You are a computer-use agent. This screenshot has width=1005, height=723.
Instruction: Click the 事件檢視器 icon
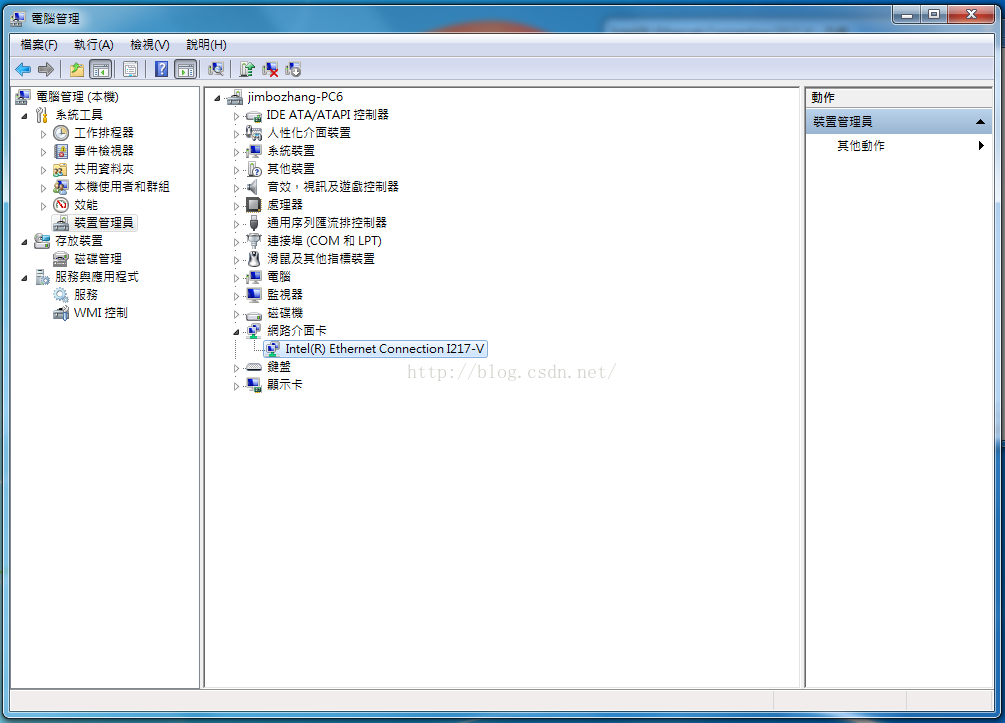click(61, 151)
